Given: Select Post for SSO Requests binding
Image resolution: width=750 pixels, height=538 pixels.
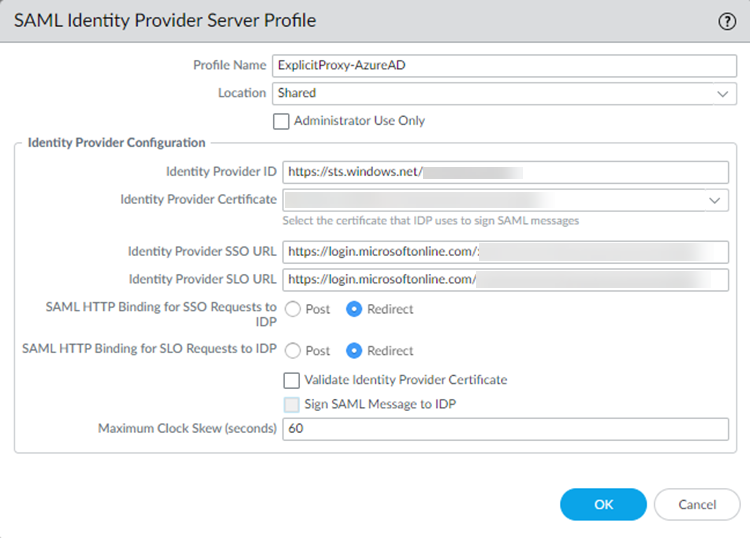Looking at the screenshot, I should tap(293, 309).
